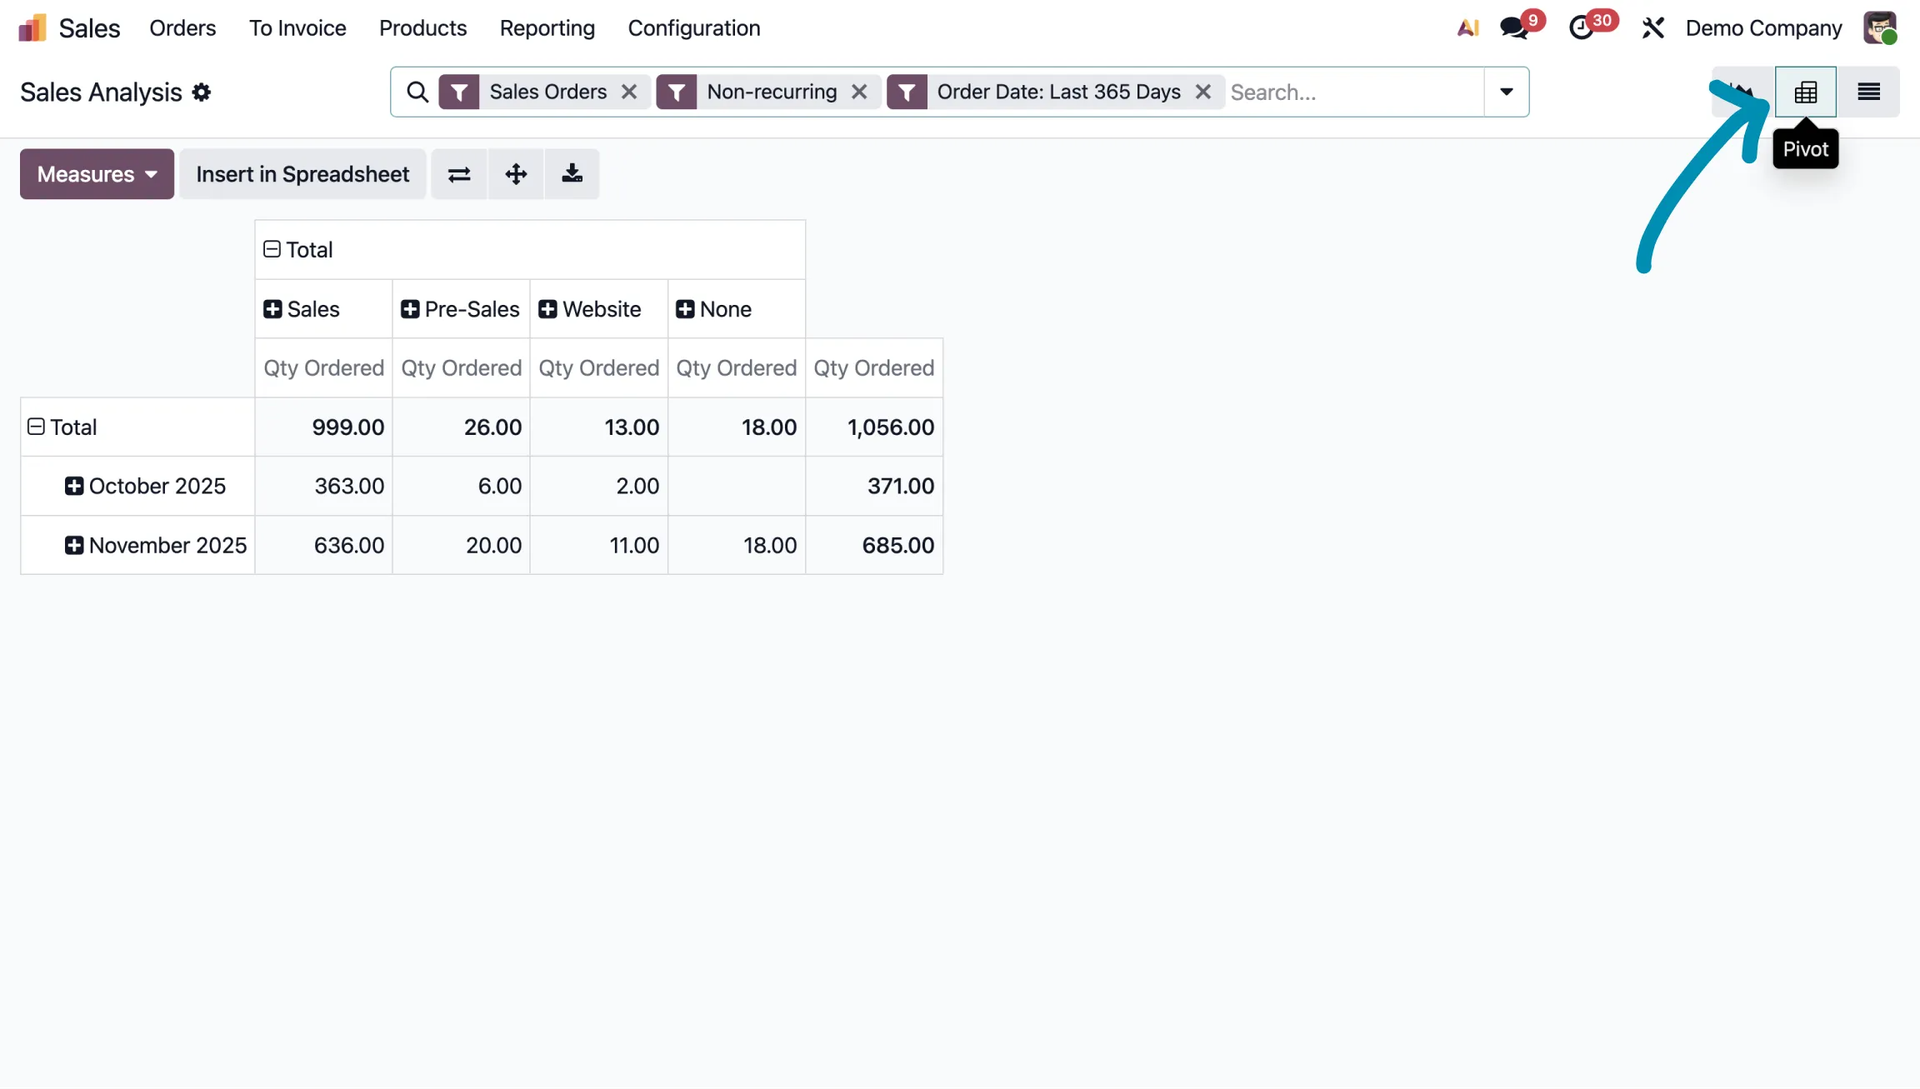Remove the Non-recurring filter

coord(859,92)
